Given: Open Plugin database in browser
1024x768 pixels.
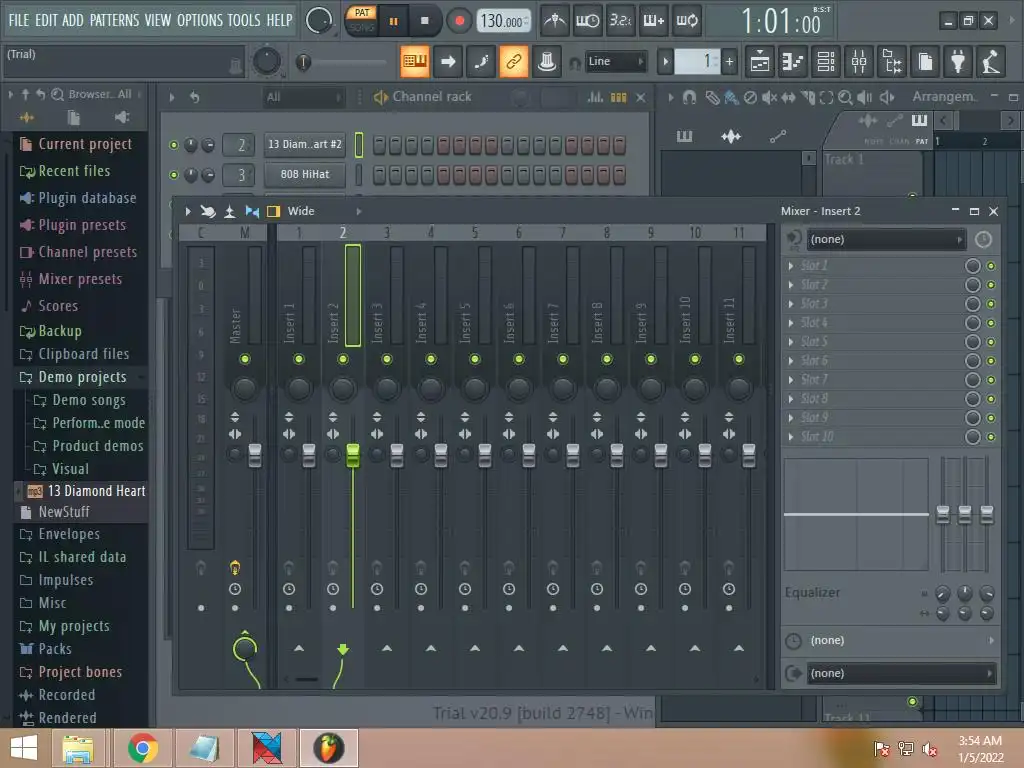Looking at the screenshot, I should (x=87, y=198).
